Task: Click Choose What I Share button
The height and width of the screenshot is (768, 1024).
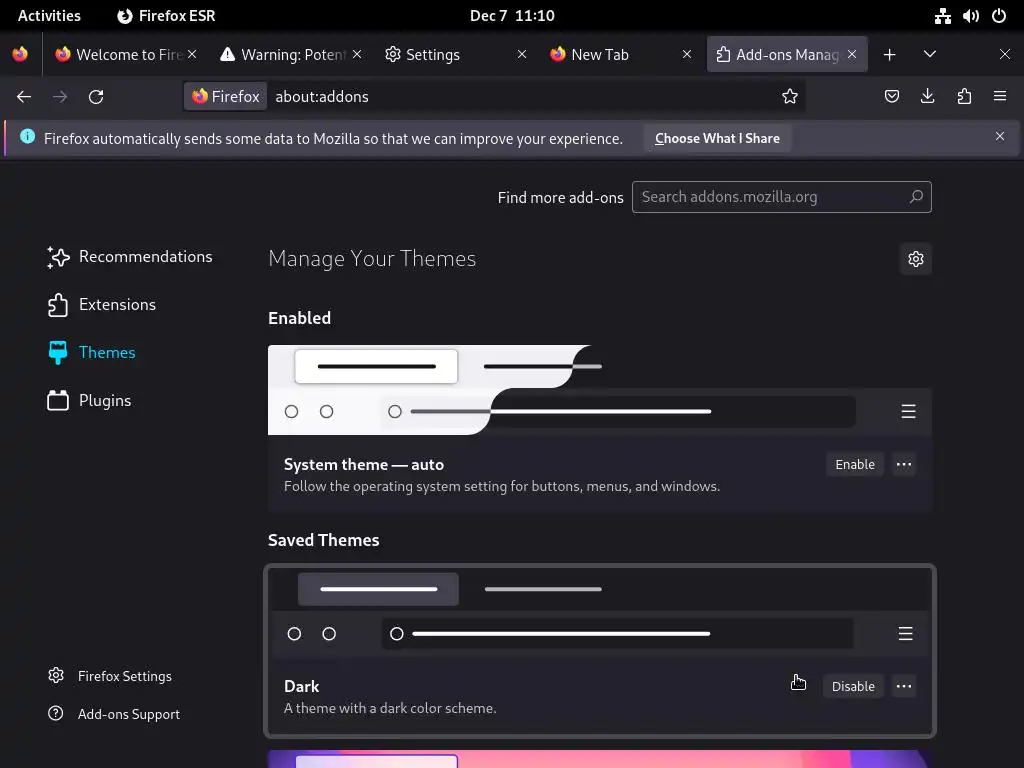Action: pyautogui.click(x=717, y=138)
